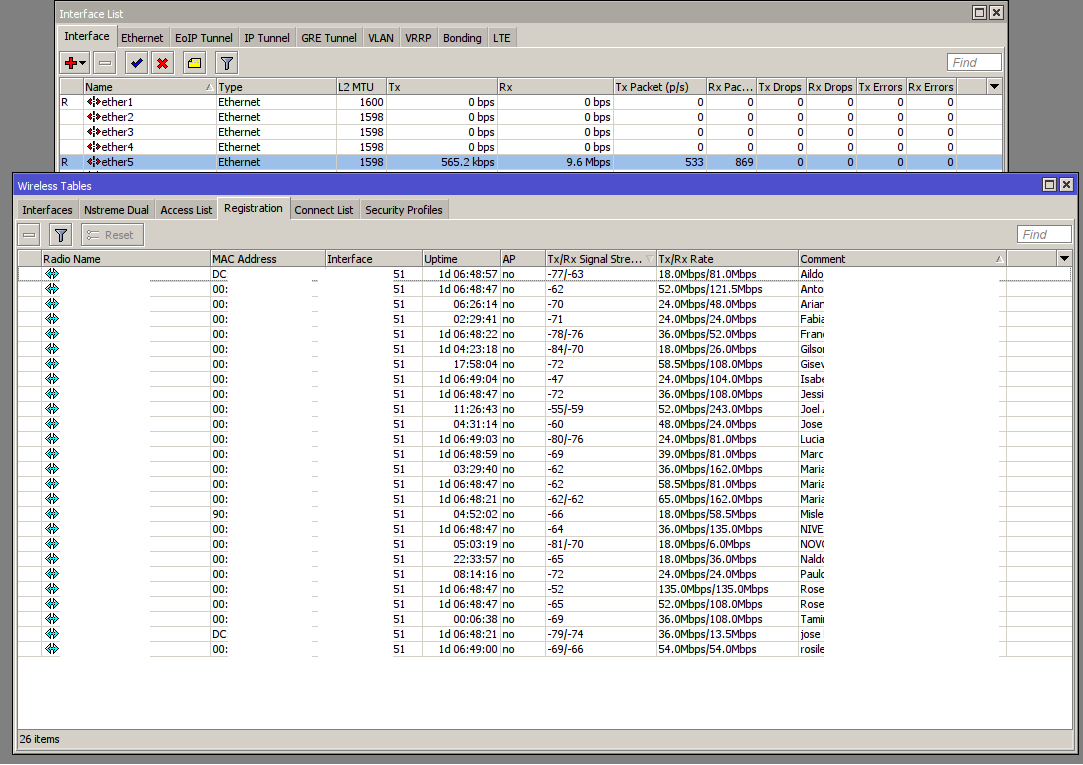Switch to the Nstreme Dual tab
1083x765 pixels.
click(x=116, y=210)
